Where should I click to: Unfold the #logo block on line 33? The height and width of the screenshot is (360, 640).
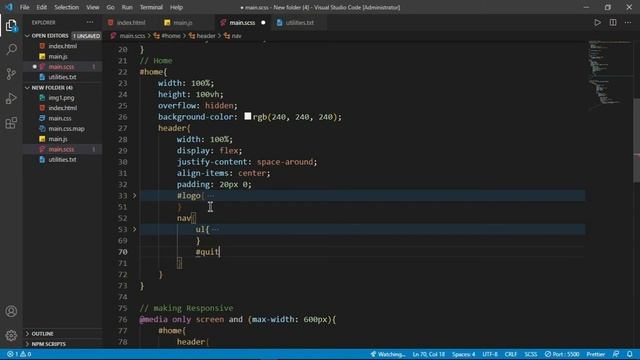click(x=134, y=196)
